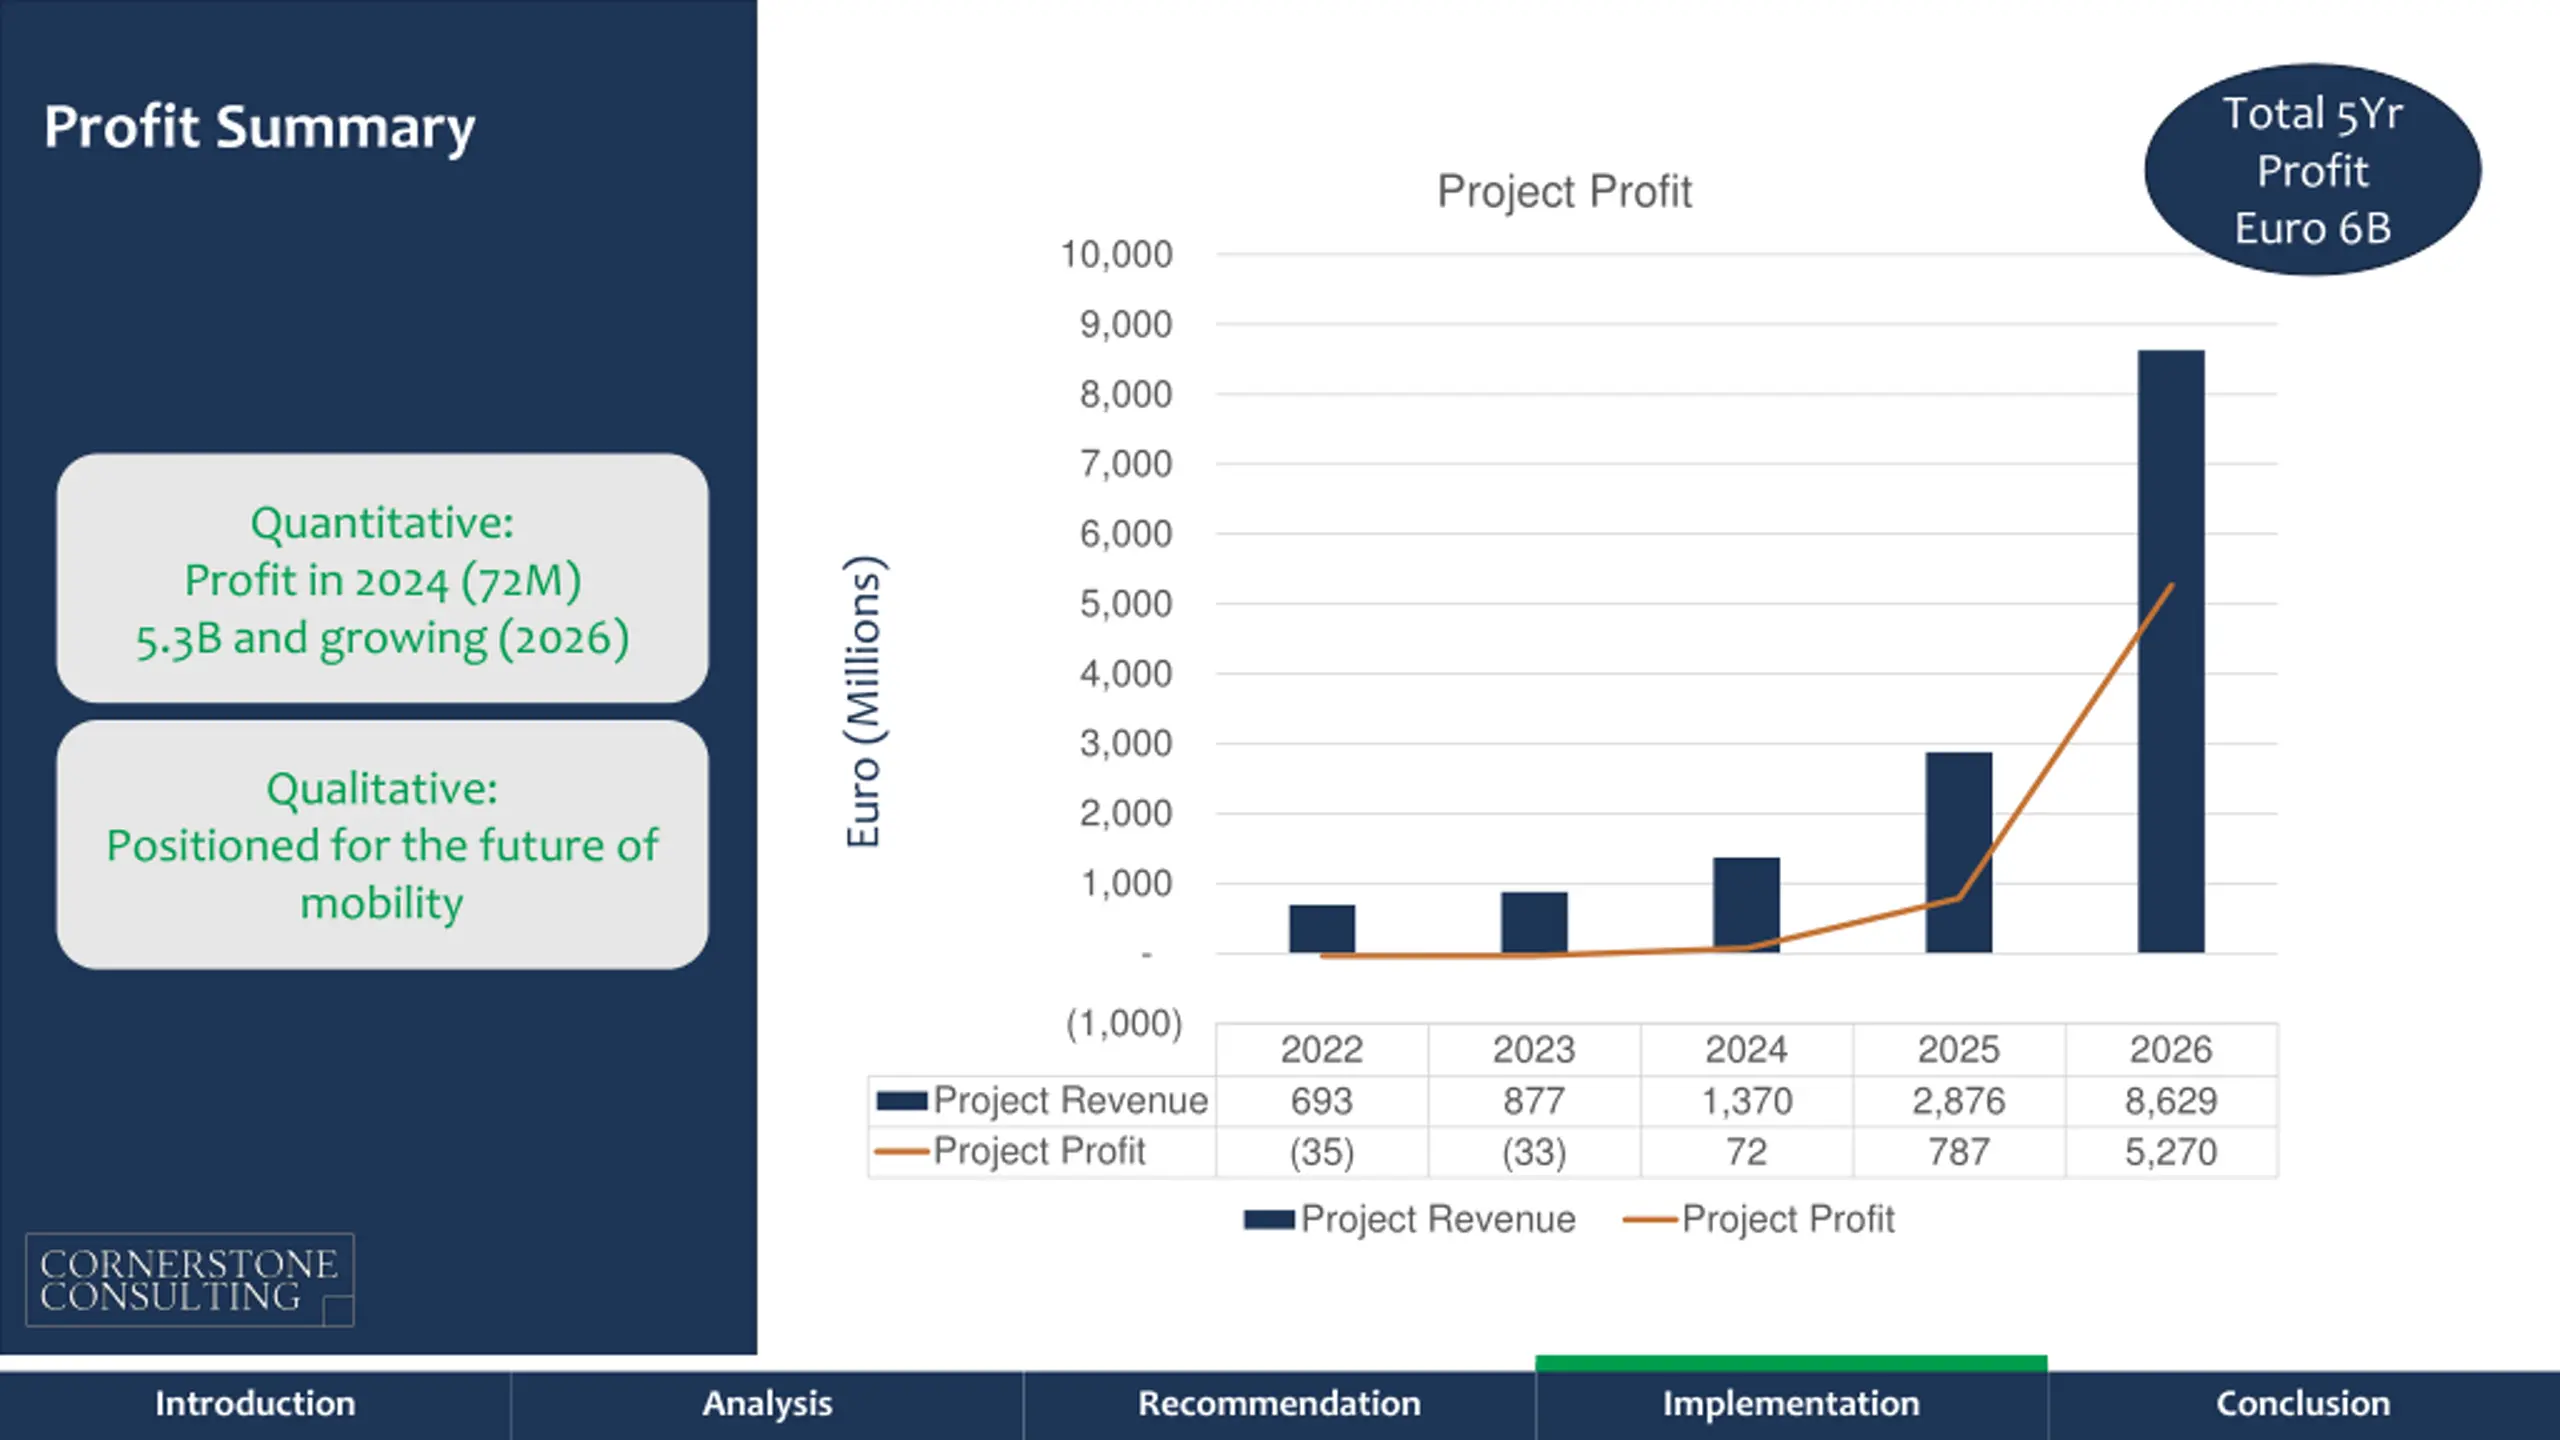This screenshot has width=2560, height=1440.
Task: Select the 2024 revenue bar in chart
Action: [x=1746, y=905]
